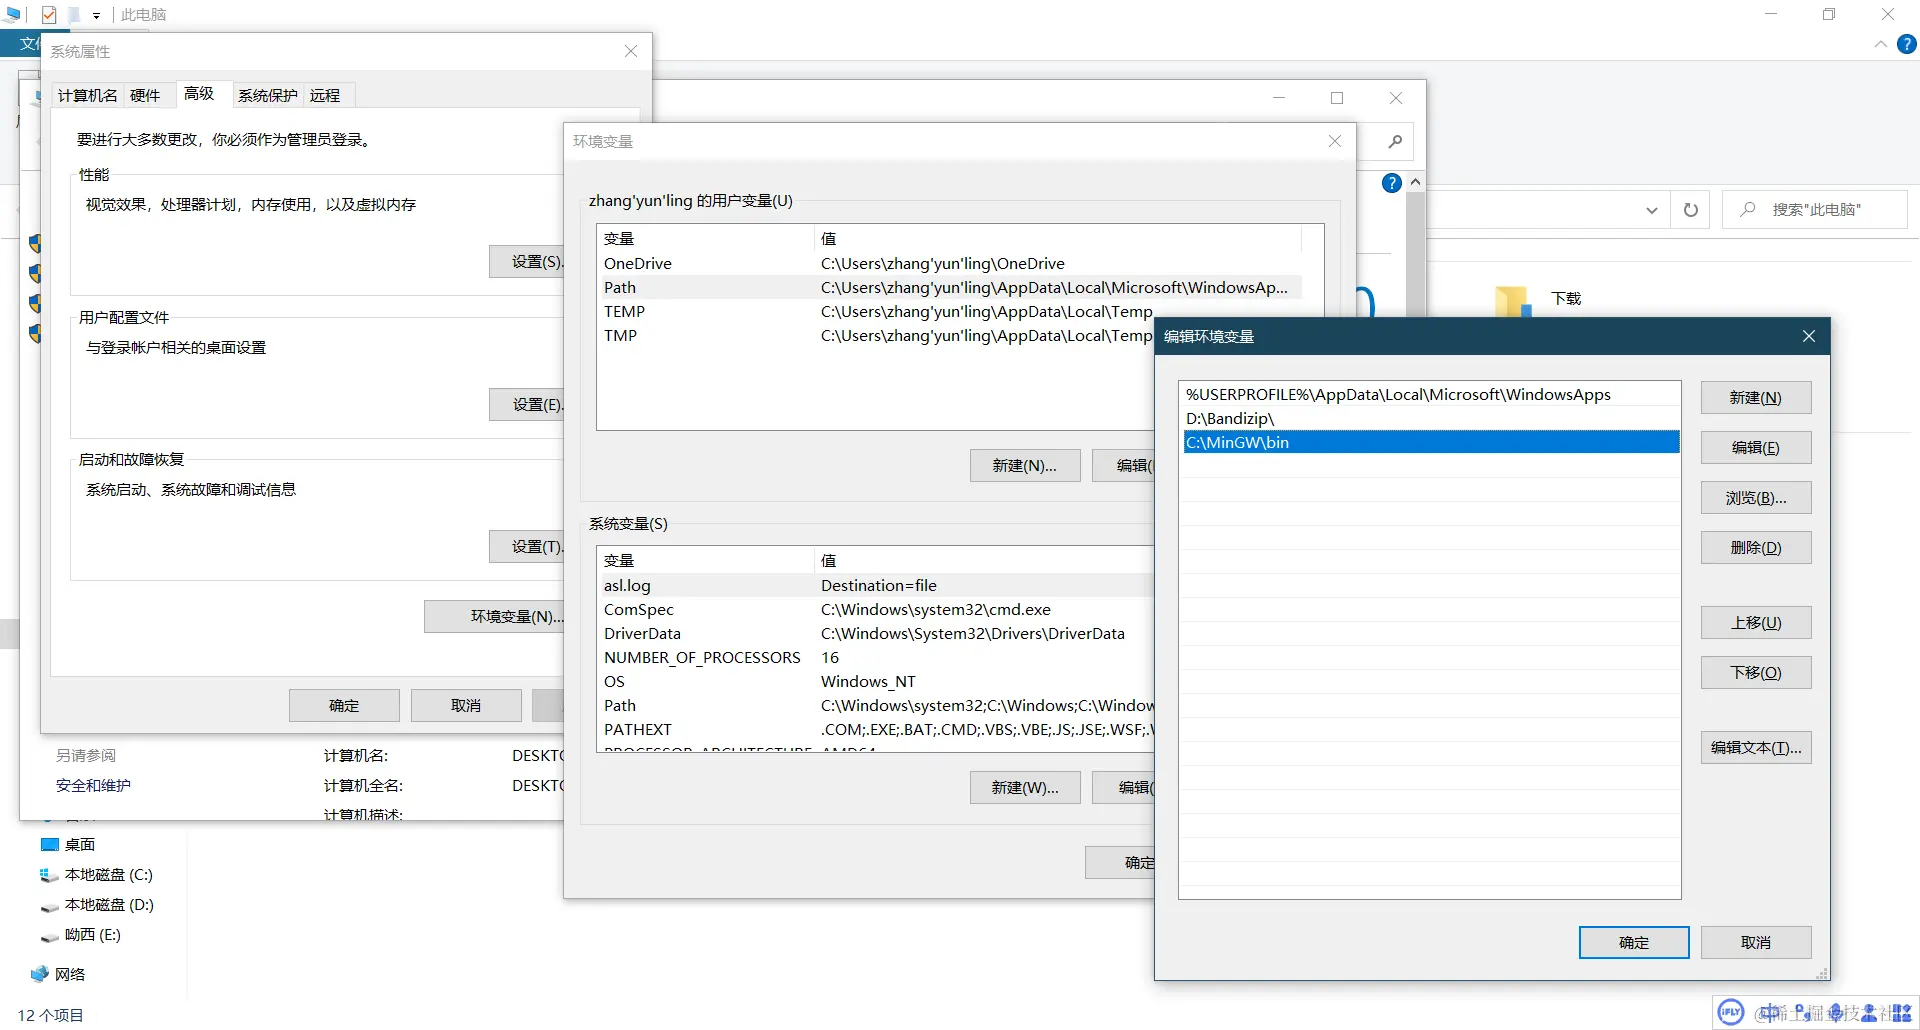Click the This PC icon in Explorer title bar
Image resolution: width=1920 pixels, height=1030 pixels.
(12, 14)
